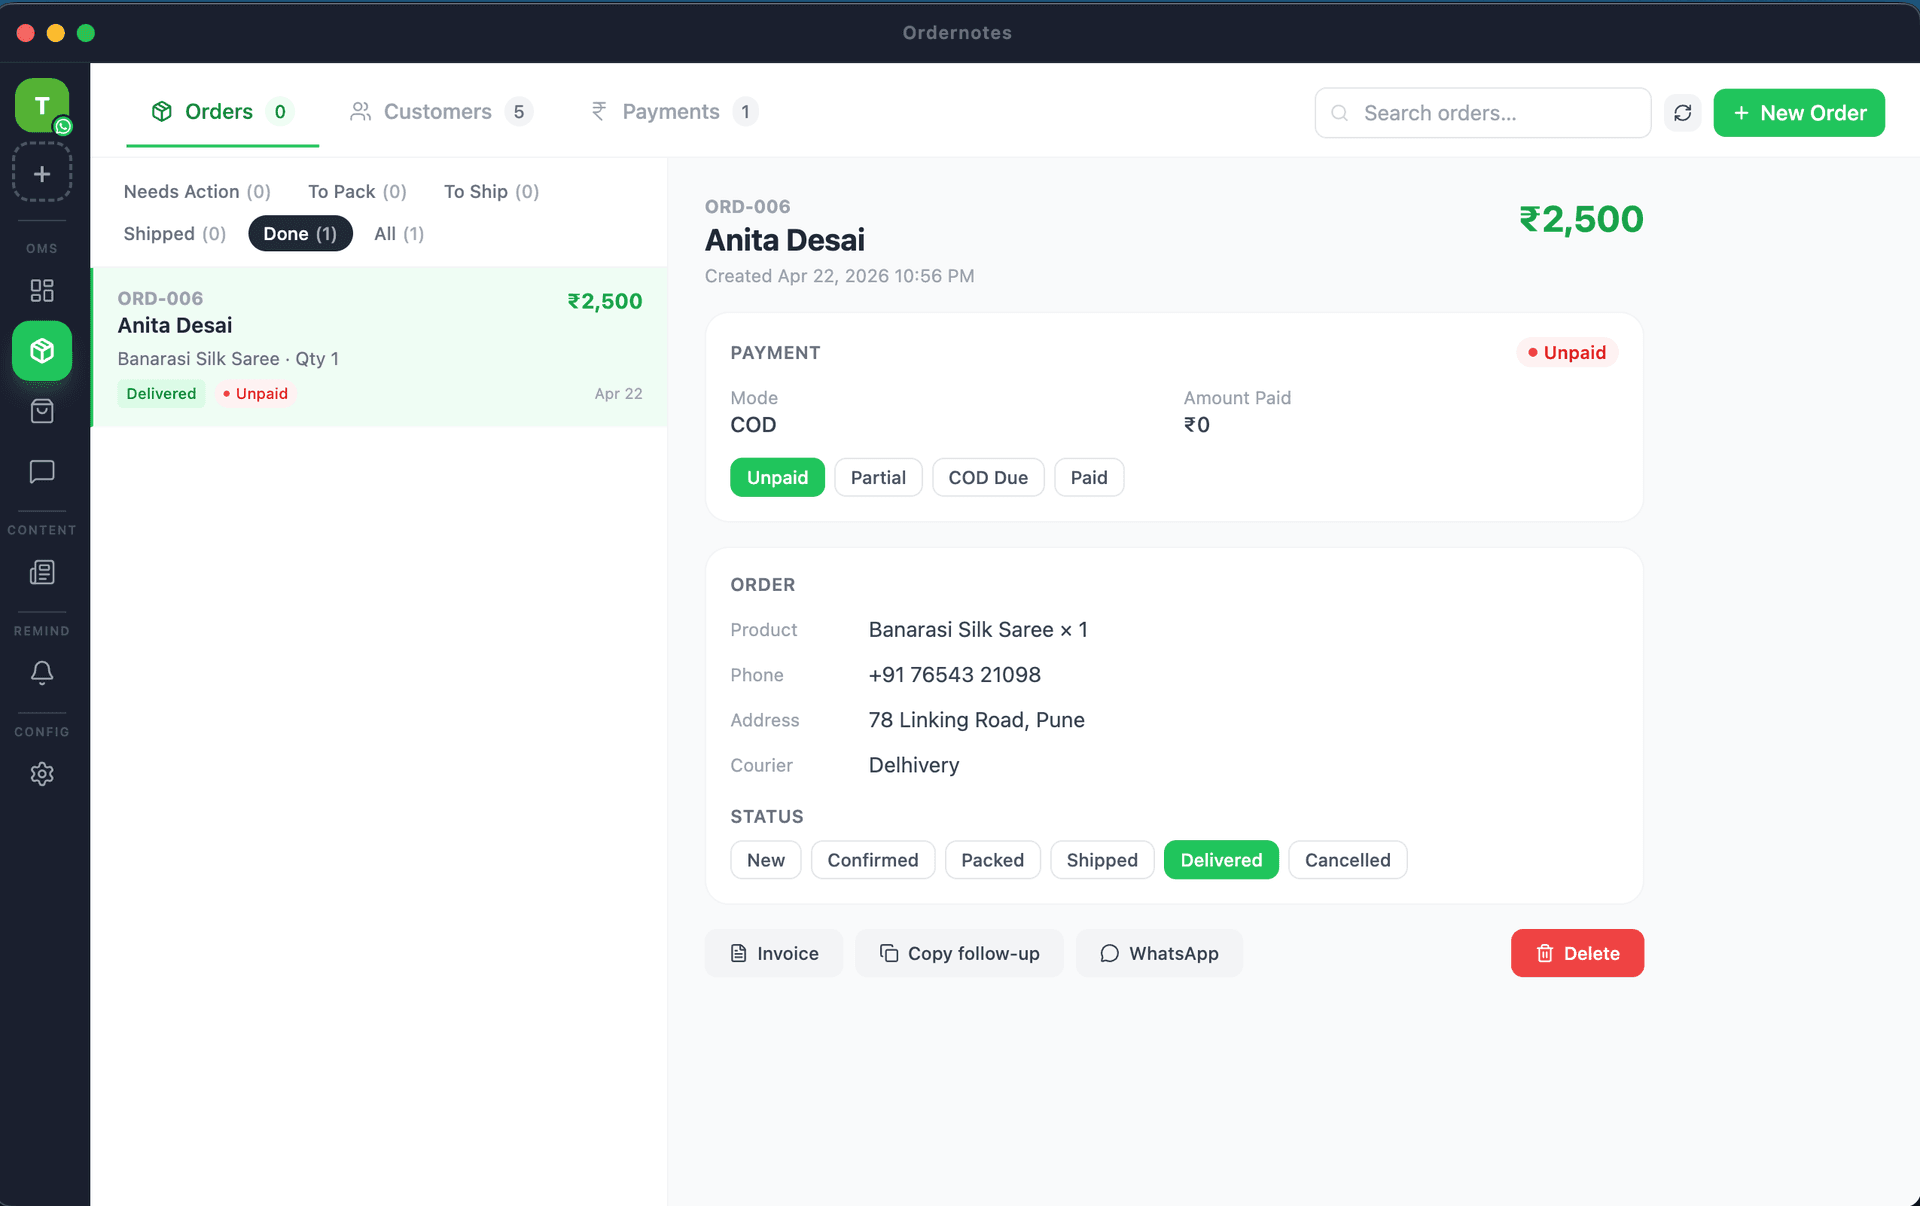Open the chat messages icon in sidebar
The width and height of the screenshot is (1920, 1206).
(x=41, y=471)
